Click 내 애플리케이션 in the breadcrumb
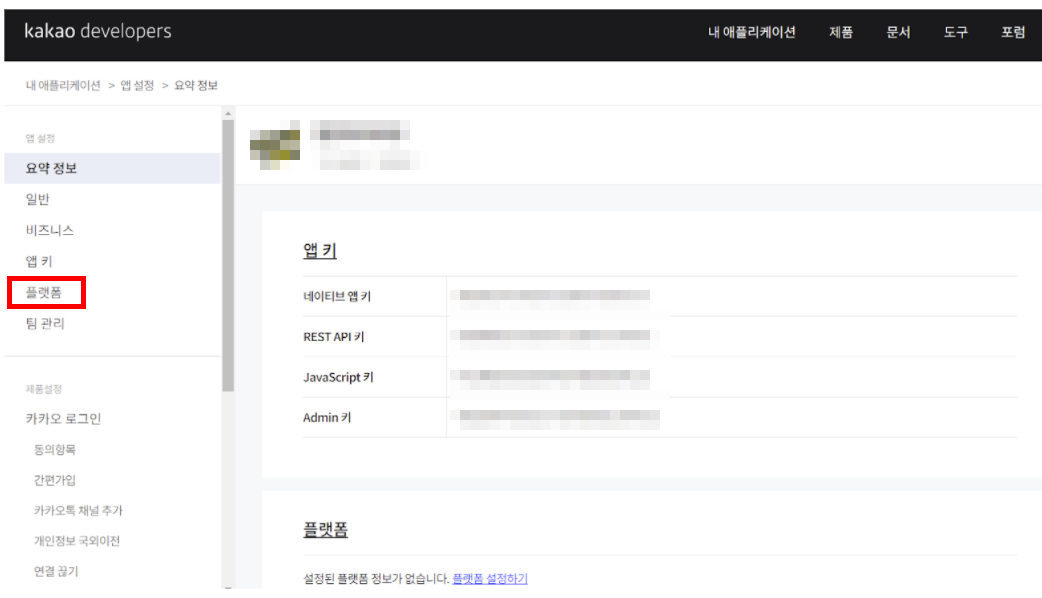The height and width of the screenshot is (598, 1042). (63, 85)
